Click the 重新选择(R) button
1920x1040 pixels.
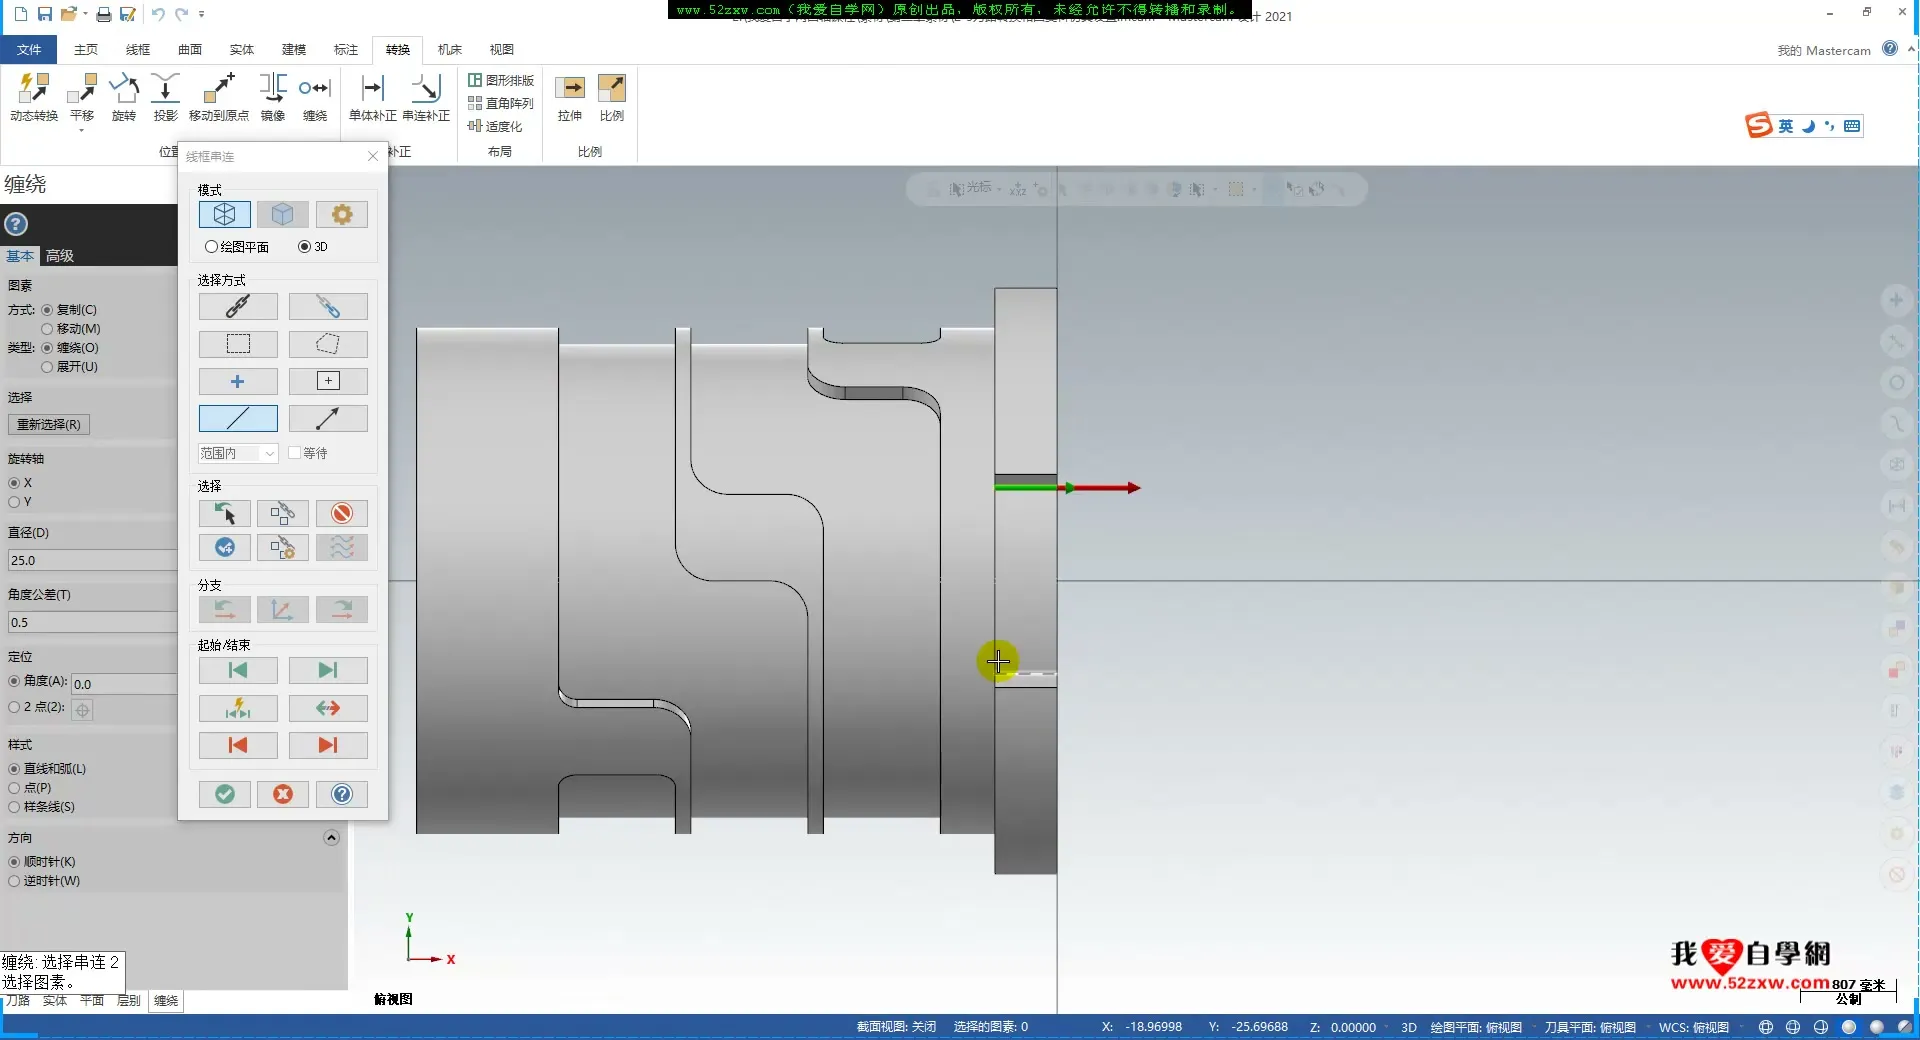point(49,424)
